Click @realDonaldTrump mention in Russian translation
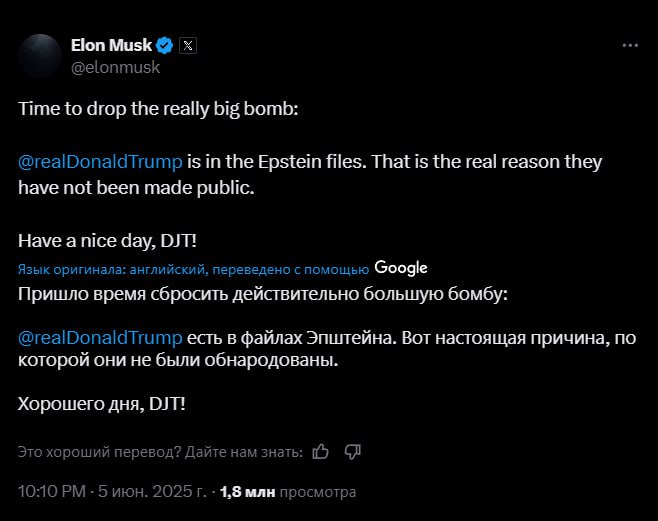The width and height of the screenshot is (658, 521). pos(100,337)
